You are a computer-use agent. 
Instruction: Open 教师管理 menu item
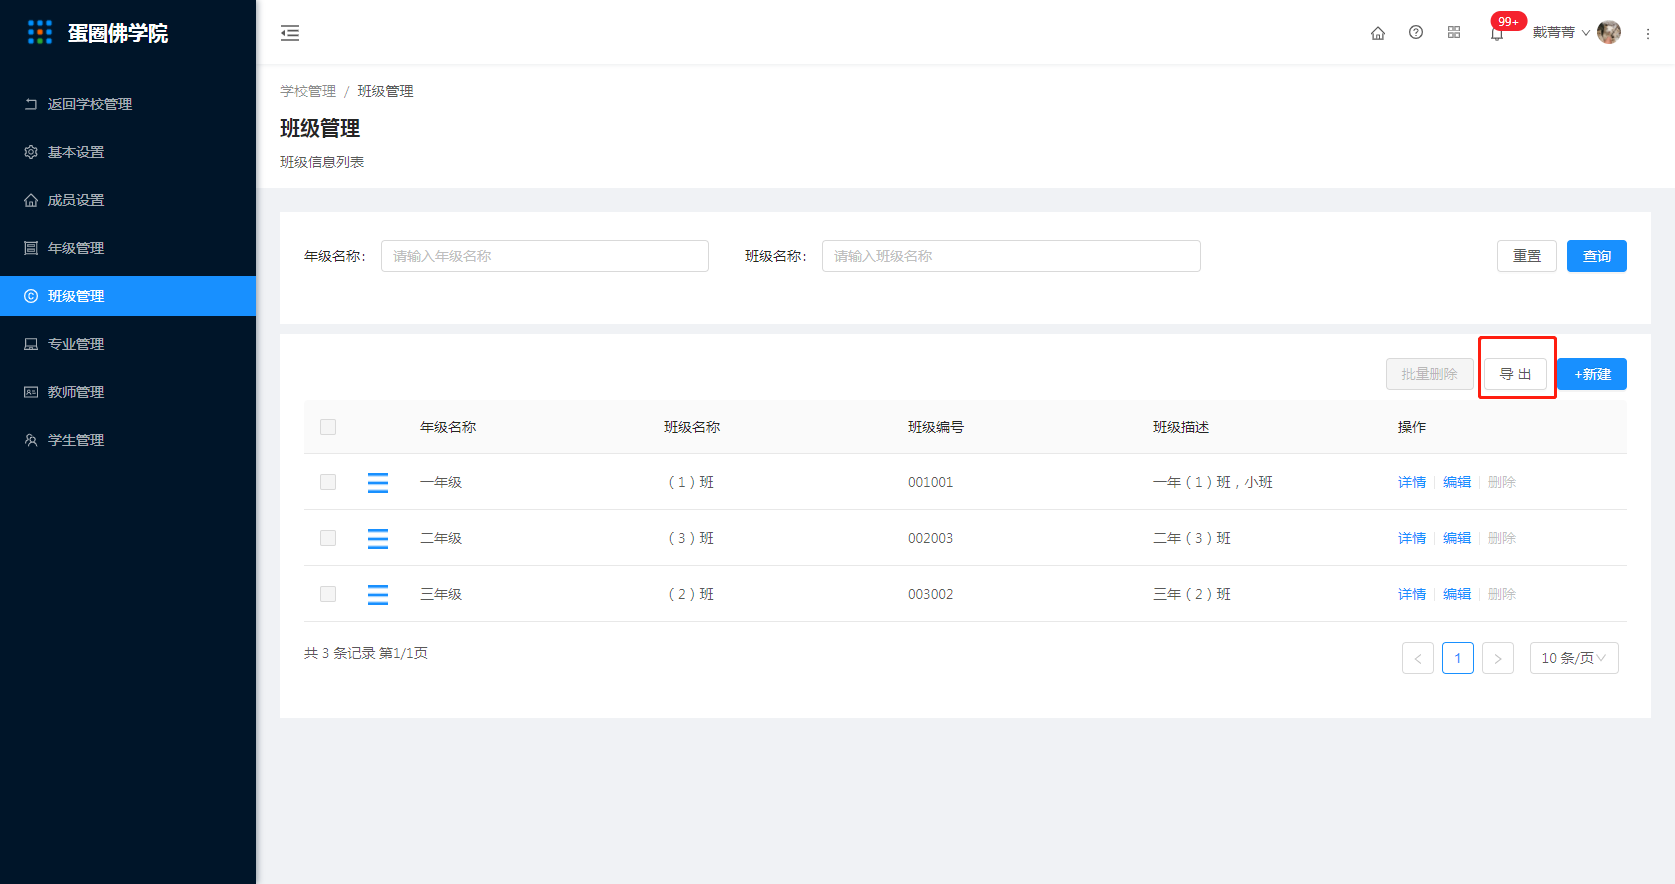pos(128,392)
